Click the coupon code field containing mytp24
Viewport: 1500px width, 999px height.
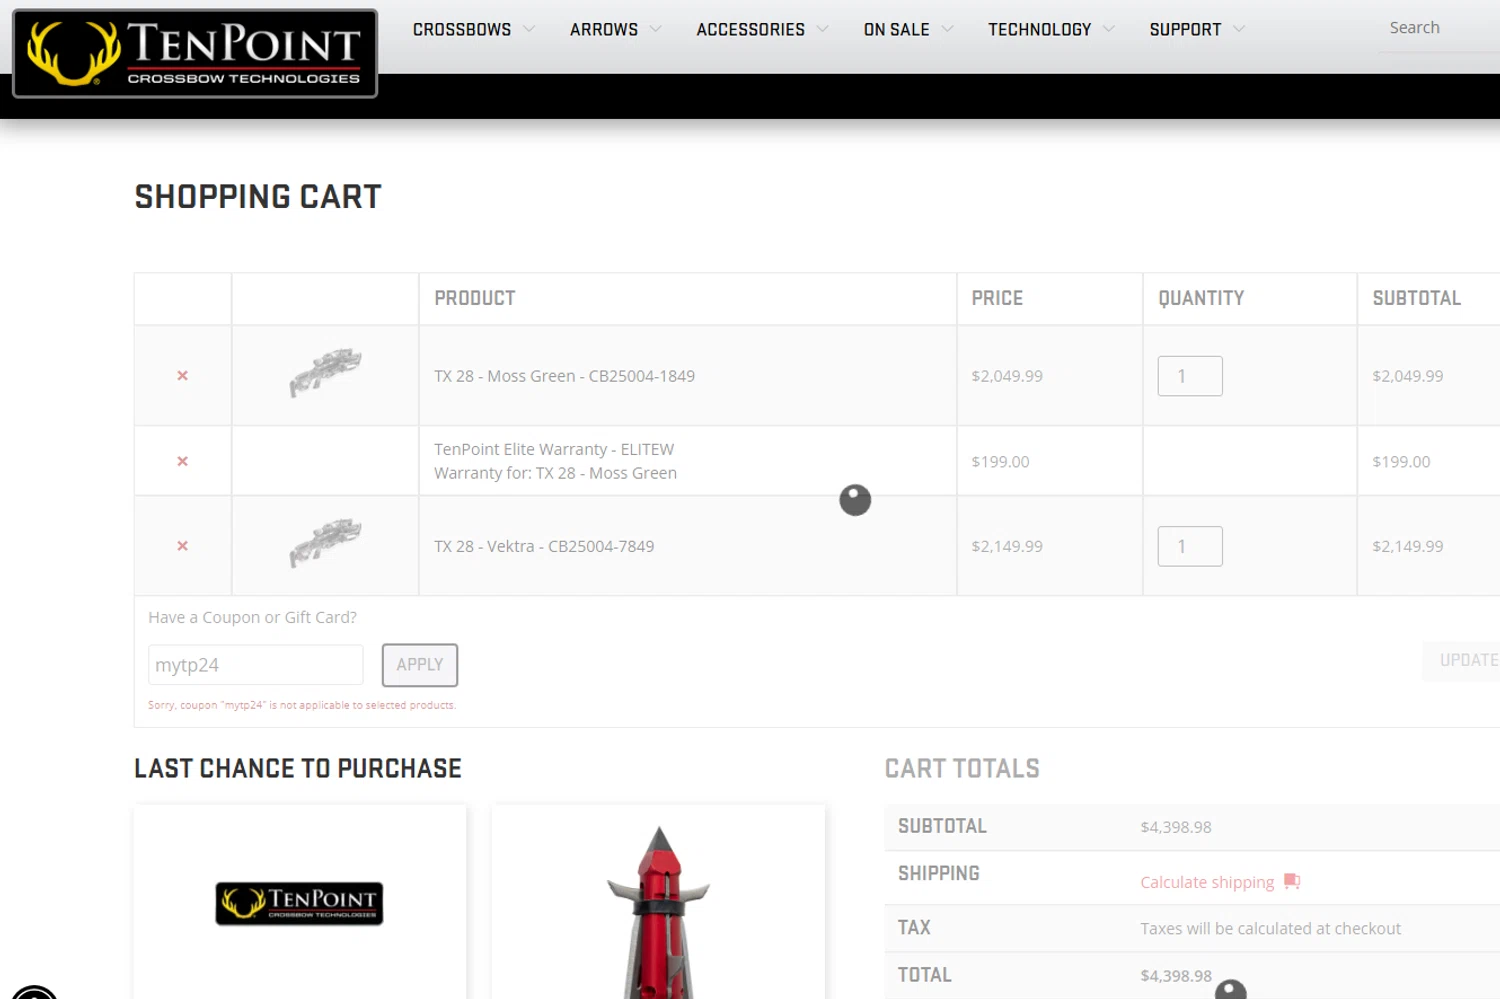tap(256, 665)
